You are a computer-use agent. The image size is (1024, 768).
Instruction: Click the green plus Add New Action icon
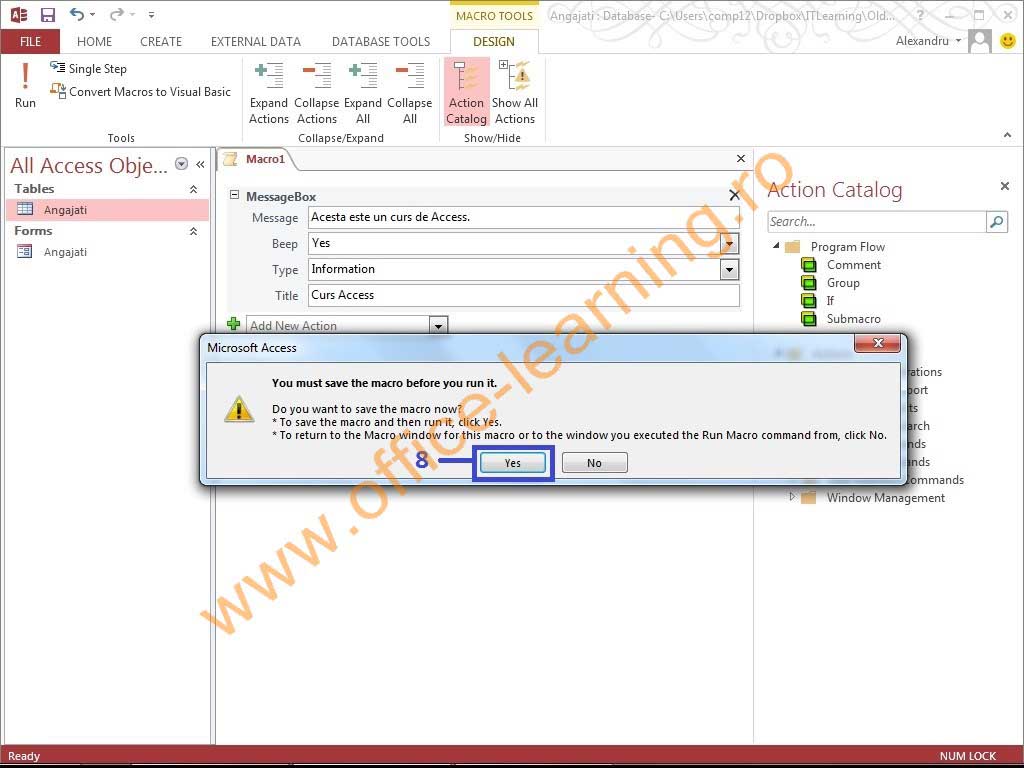(234, 324)
